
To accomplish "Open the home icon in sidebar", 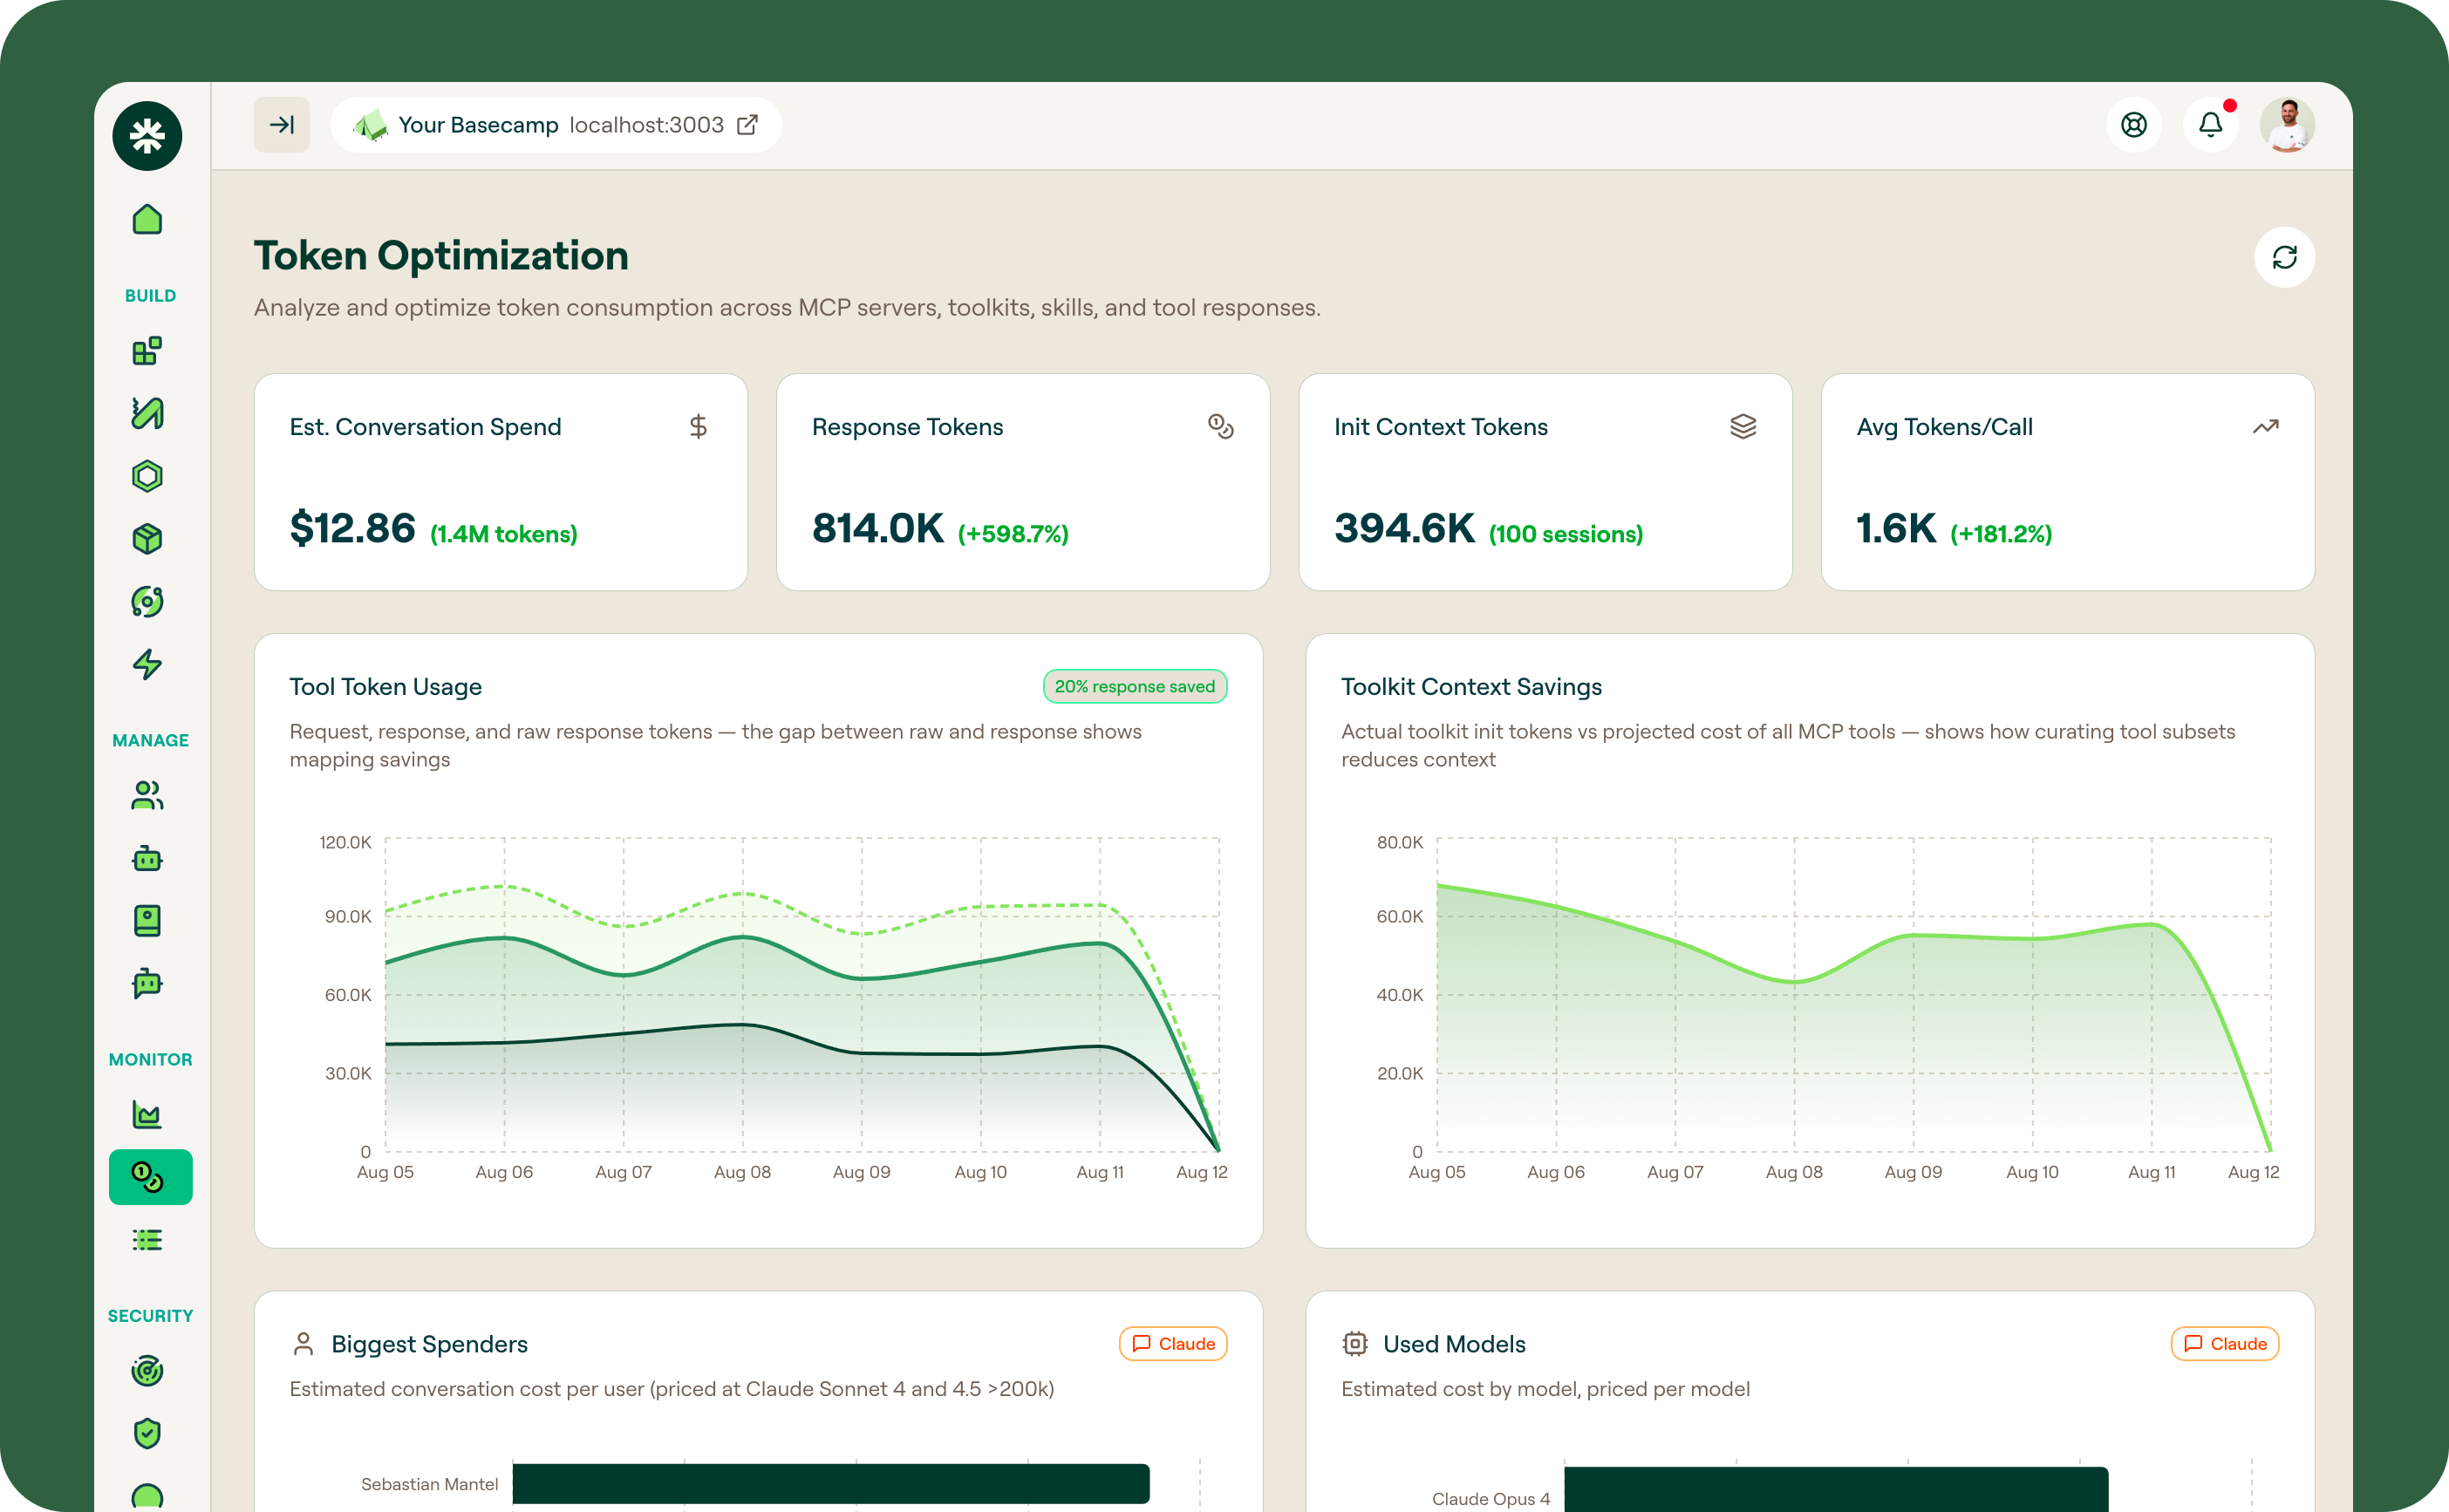I will [147, 220].
